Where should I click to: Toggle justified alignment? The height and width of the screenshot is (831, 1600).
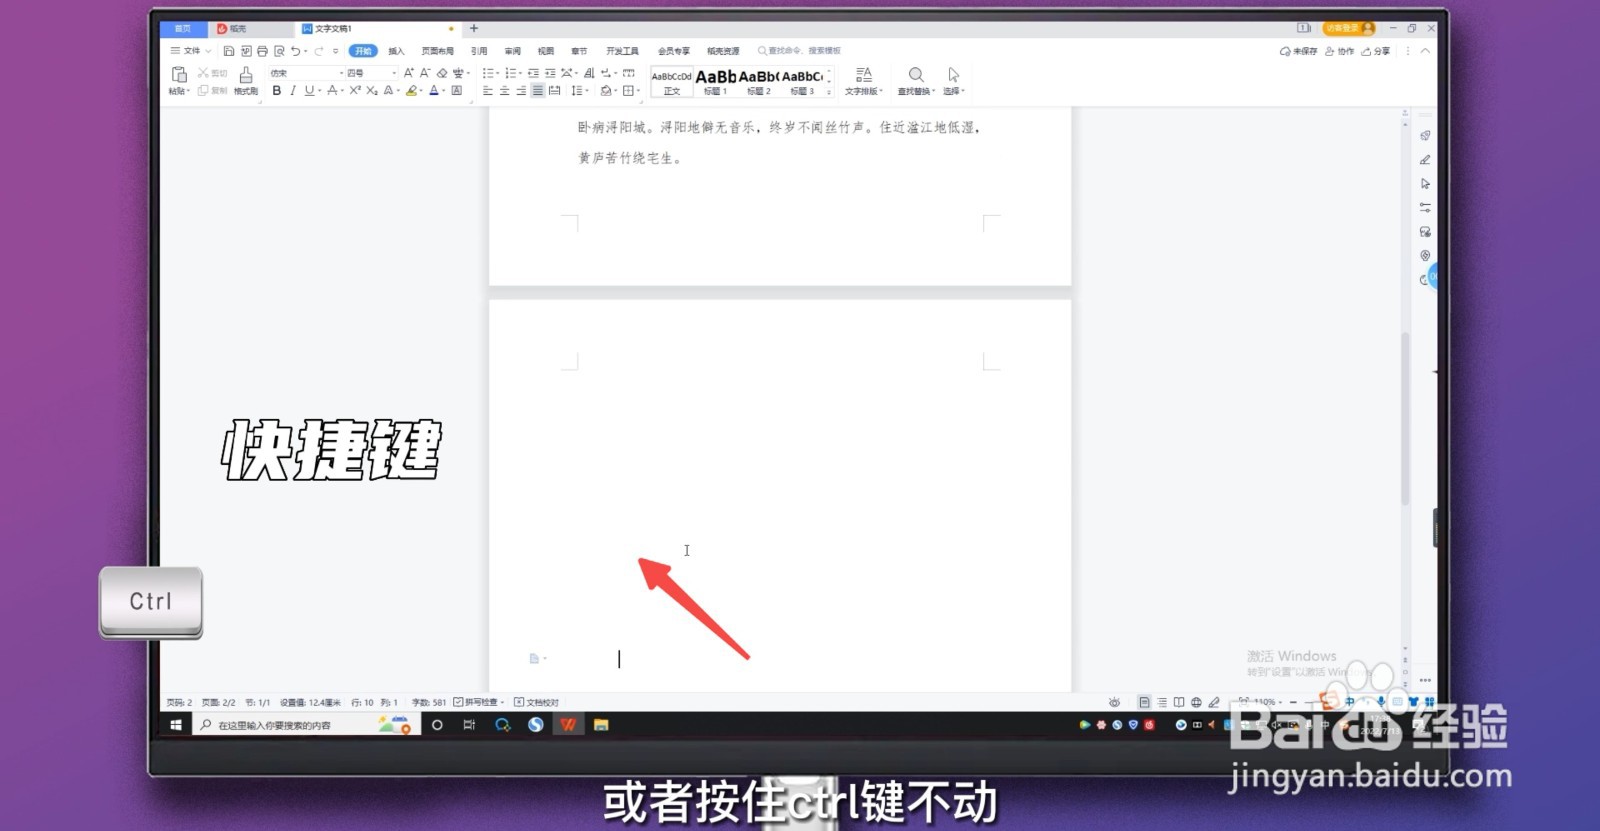538,90
